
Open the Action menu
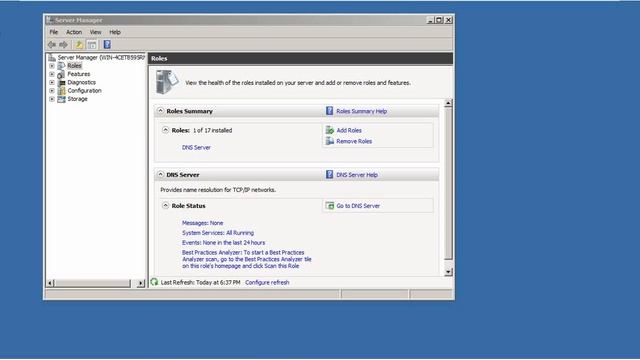[74, 32]
